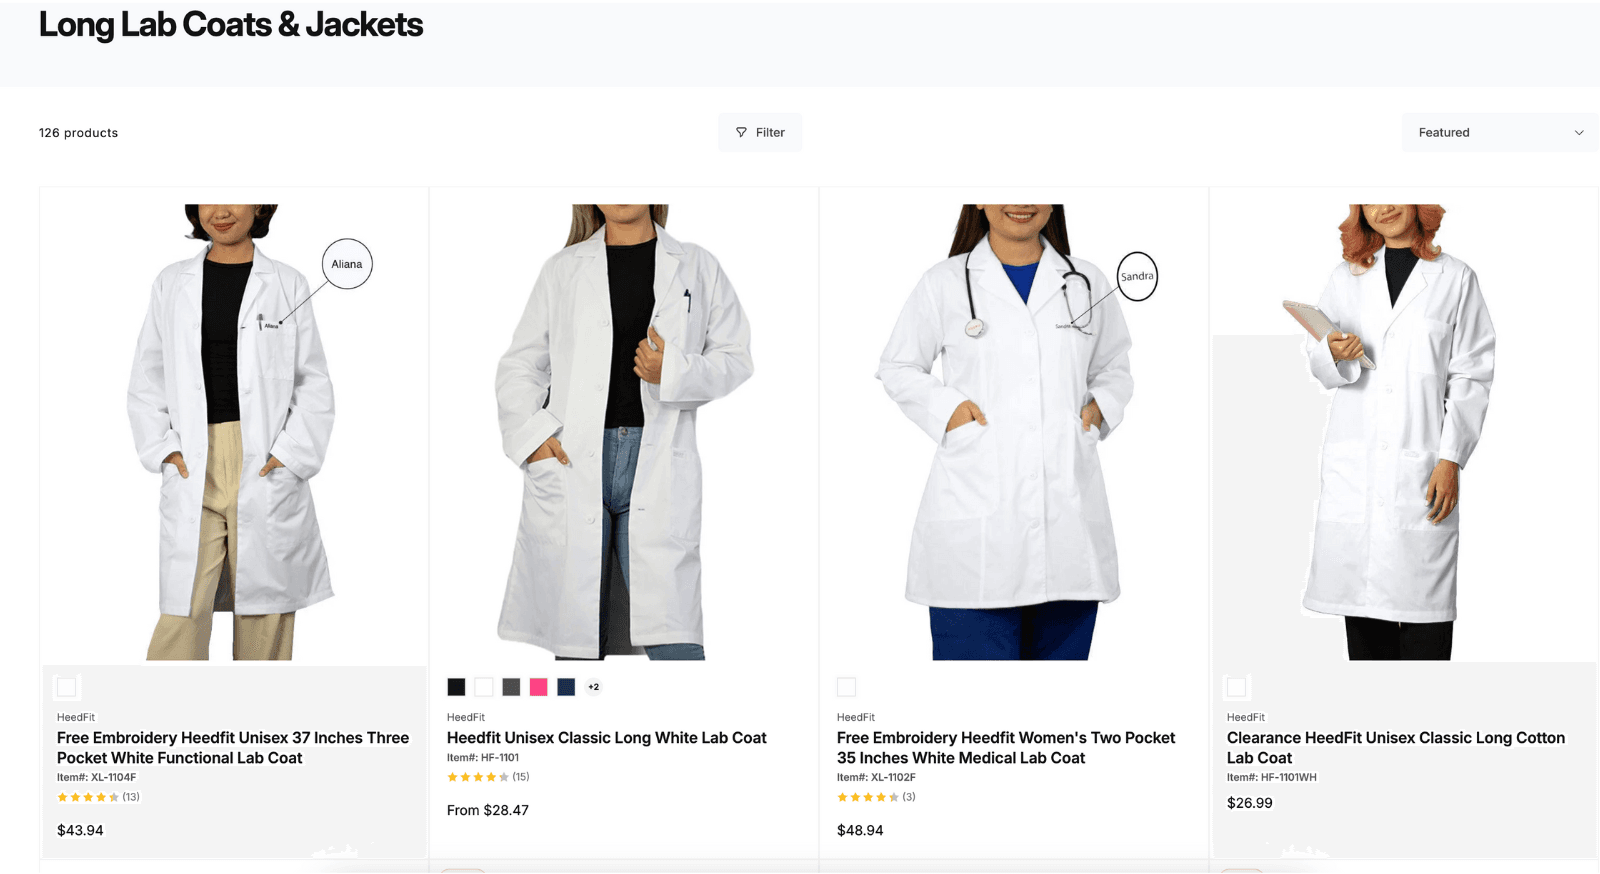Click the Aliana embroidered coat product image
The image size is (1600, 874).
tap(234, 430)
